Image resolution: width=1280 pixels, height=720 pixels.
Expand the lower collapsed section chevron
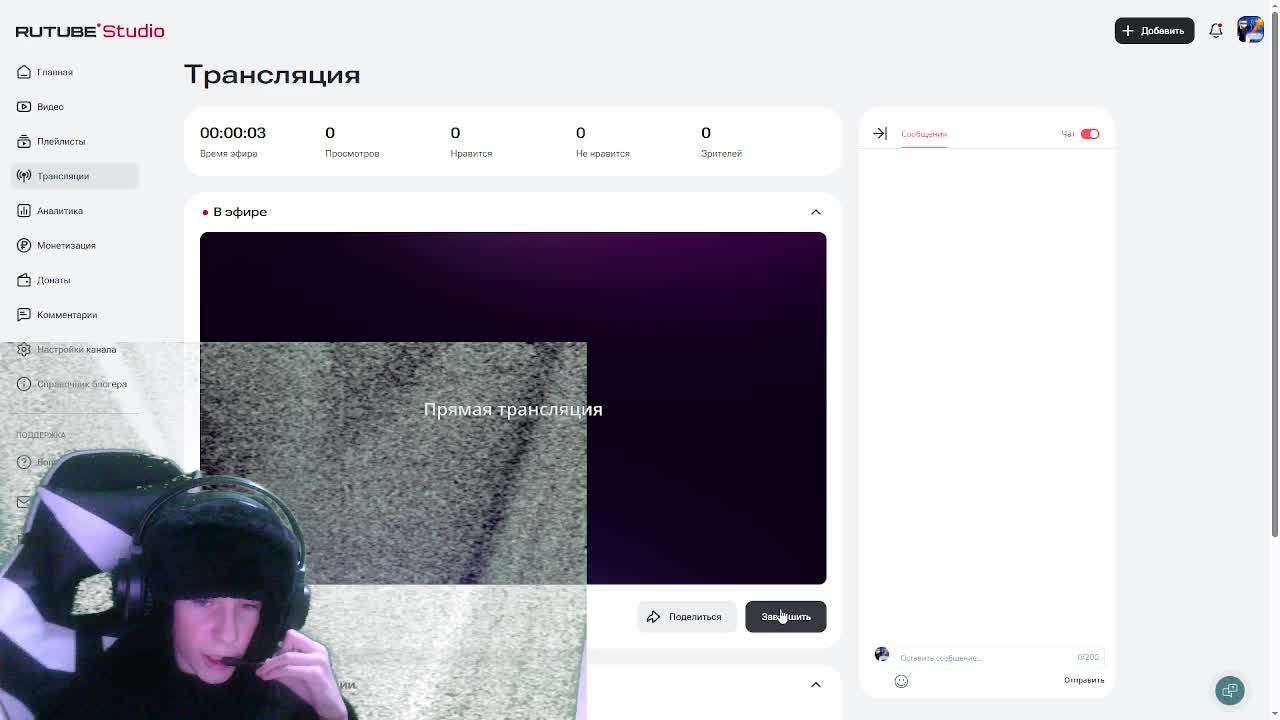pyautogui.click(x=816, y=685)
